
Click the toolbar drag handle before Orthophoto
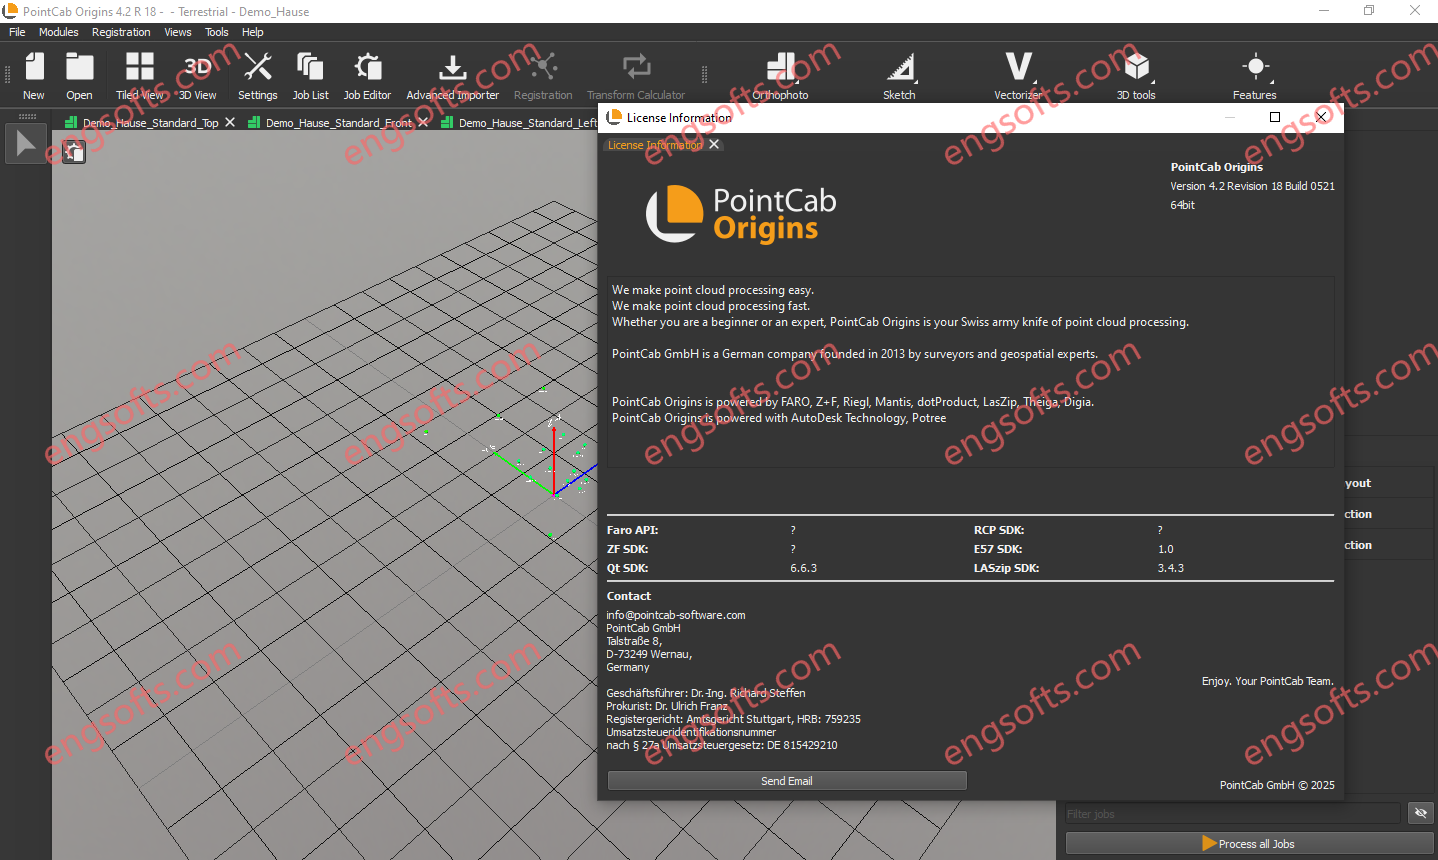(x=704, y=75)
